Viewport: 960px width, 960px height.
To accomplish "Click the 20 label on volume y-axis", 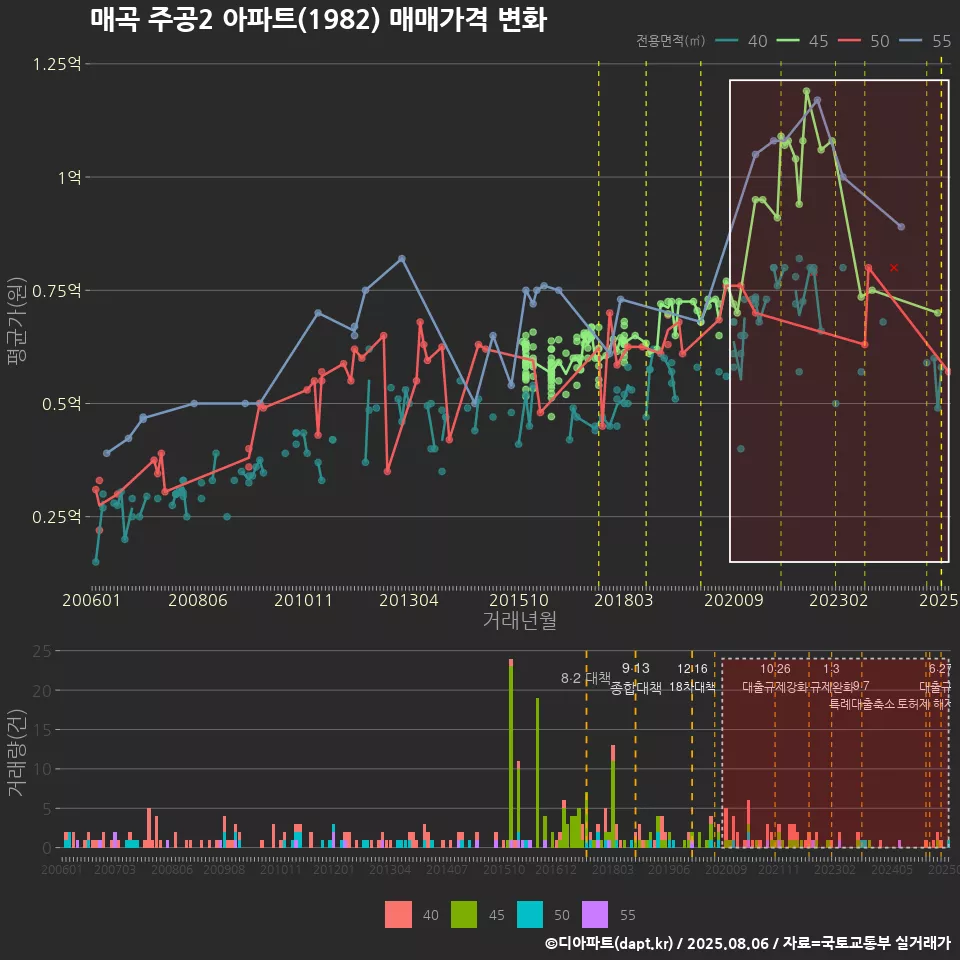I will click(42, 691).
